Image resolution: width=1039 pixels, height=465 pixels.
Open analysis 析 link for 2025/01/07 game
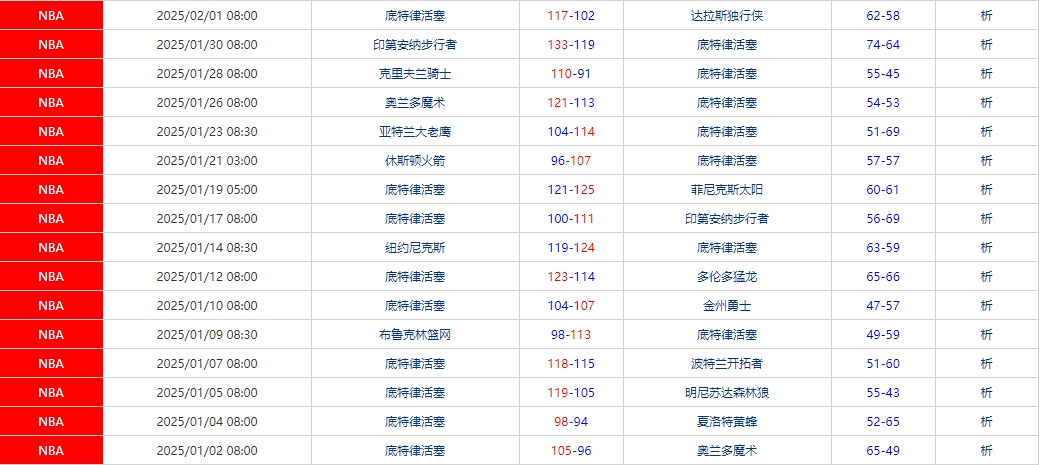987,364
